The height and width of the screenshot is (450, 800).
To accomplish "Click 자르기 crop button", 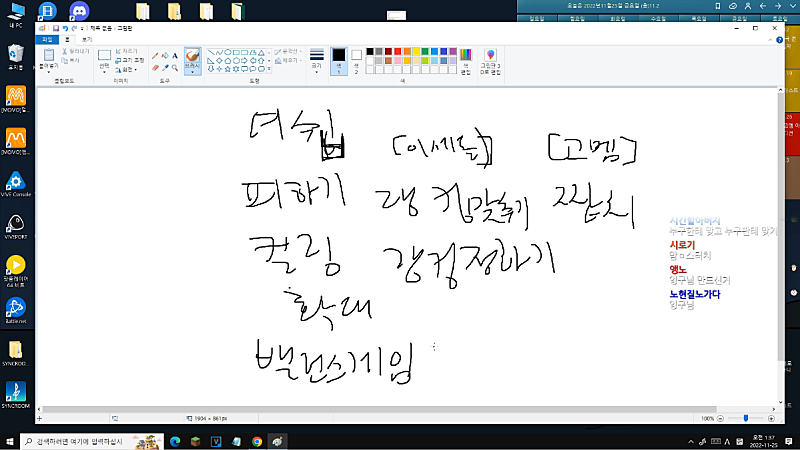I will (x=127, y=51).
